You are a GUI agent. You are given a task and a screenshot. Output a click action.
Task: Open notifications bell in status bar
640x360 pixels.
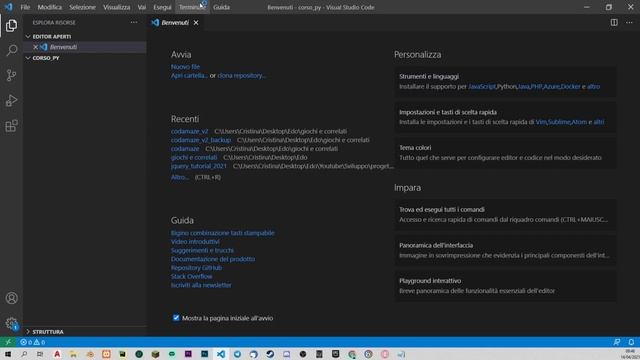(631, 342)
